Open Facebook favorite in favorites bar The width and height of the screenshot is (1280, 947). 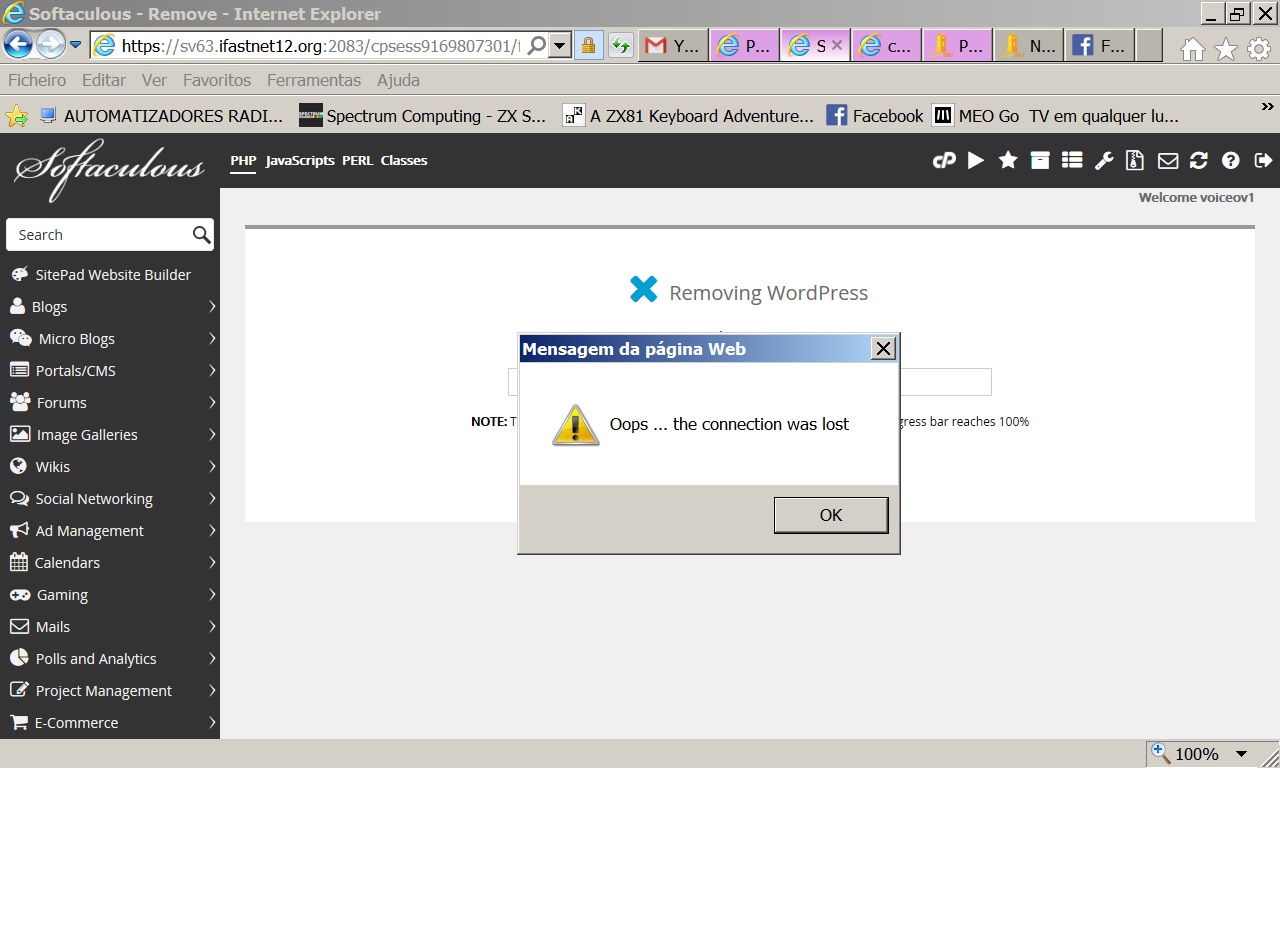pyautogui.click(x=875, y=116)
